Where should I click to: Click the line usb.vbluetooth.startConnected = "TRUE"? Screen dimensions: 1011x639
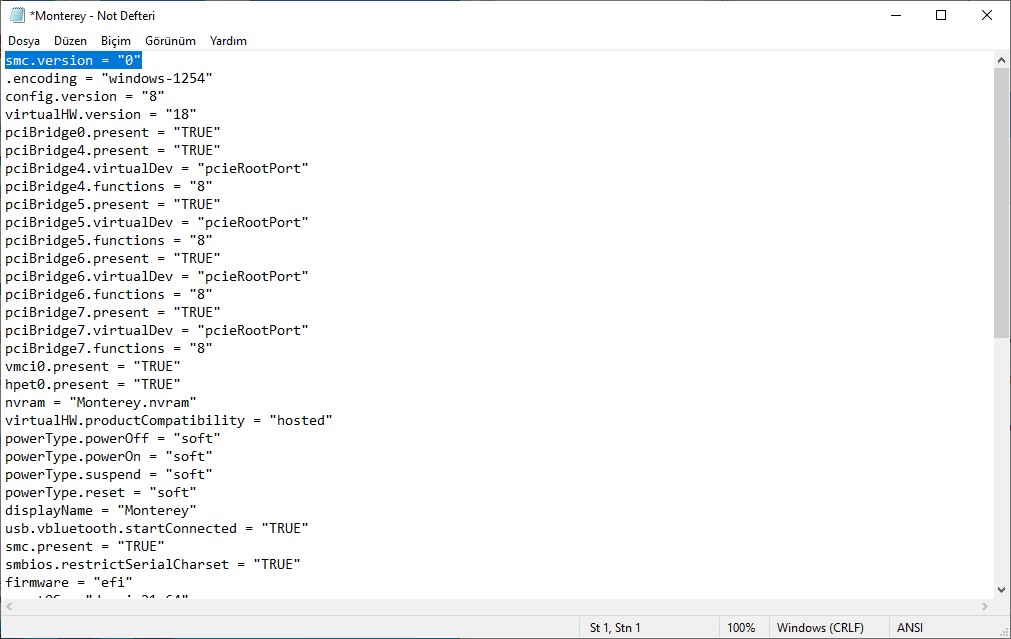[x=157, y=529]
